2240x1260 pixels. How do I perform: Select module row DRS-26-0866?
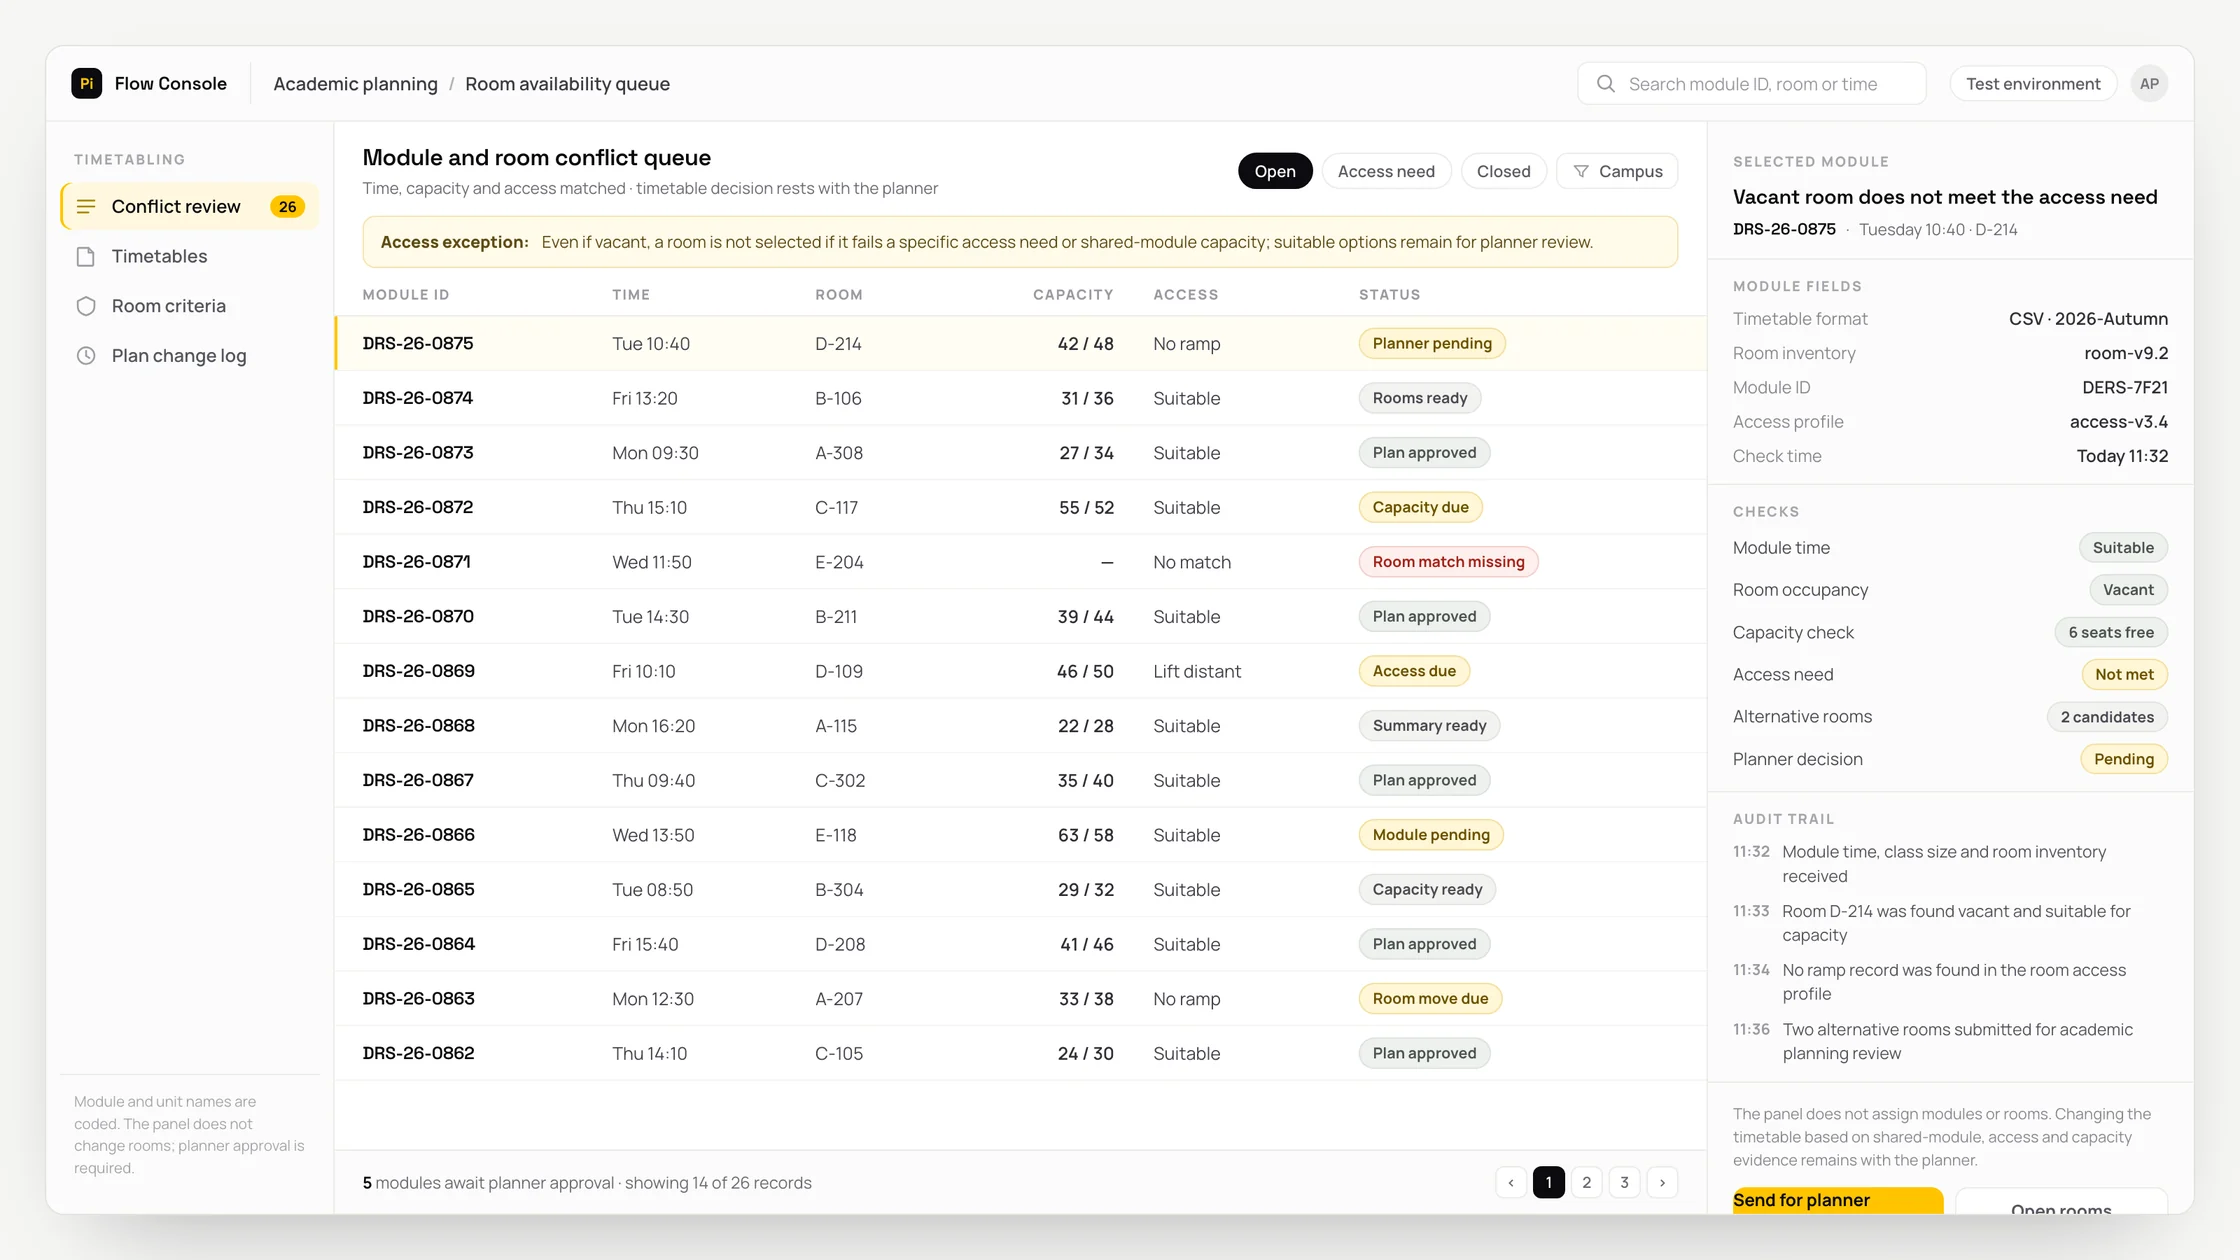1021,835
